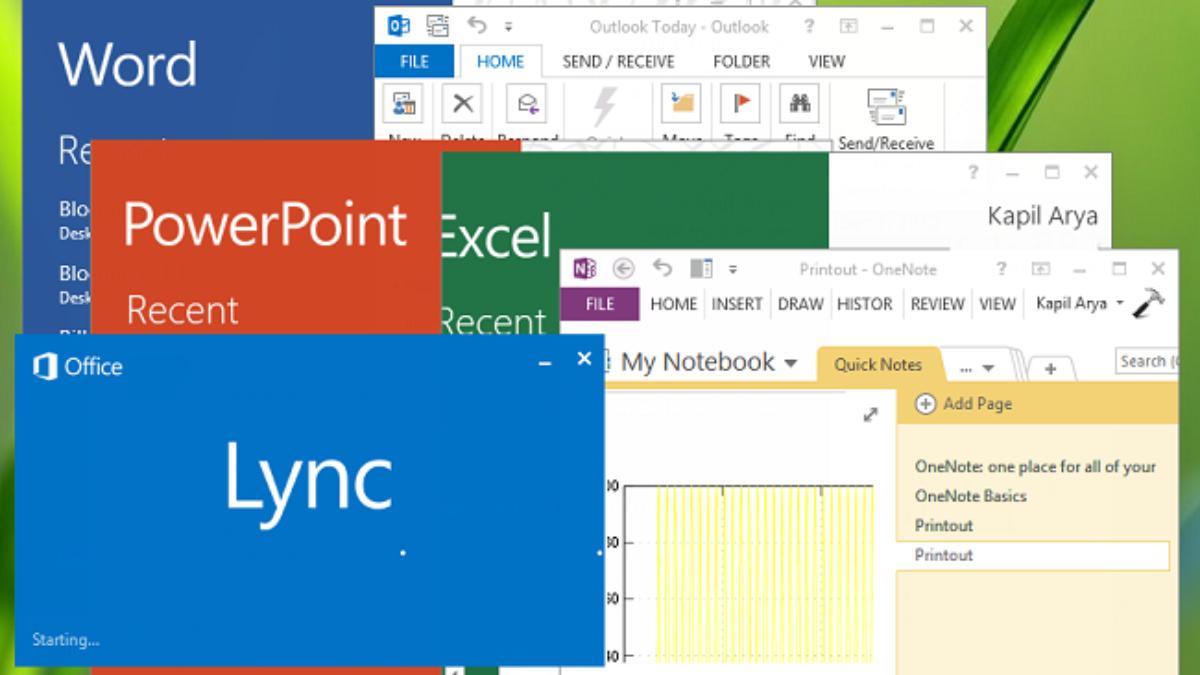Viewport: 1200px width, 675px height.
Task: Click the Quick Steps lightning icon in Outlook
Action: [605, 105]
